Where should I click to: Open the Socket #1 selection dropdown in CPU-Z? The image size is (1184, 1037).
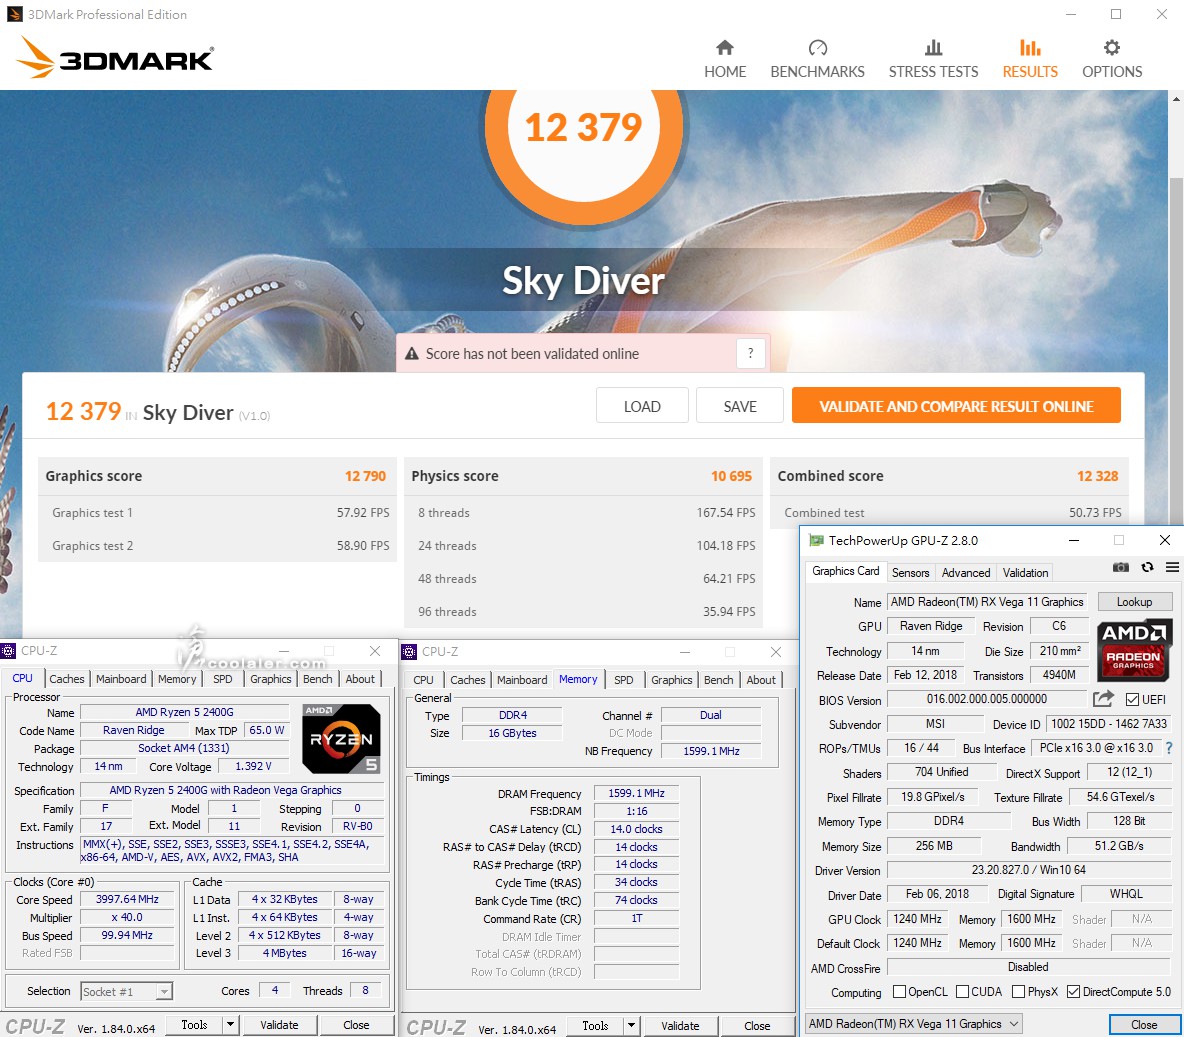point(164,992)
